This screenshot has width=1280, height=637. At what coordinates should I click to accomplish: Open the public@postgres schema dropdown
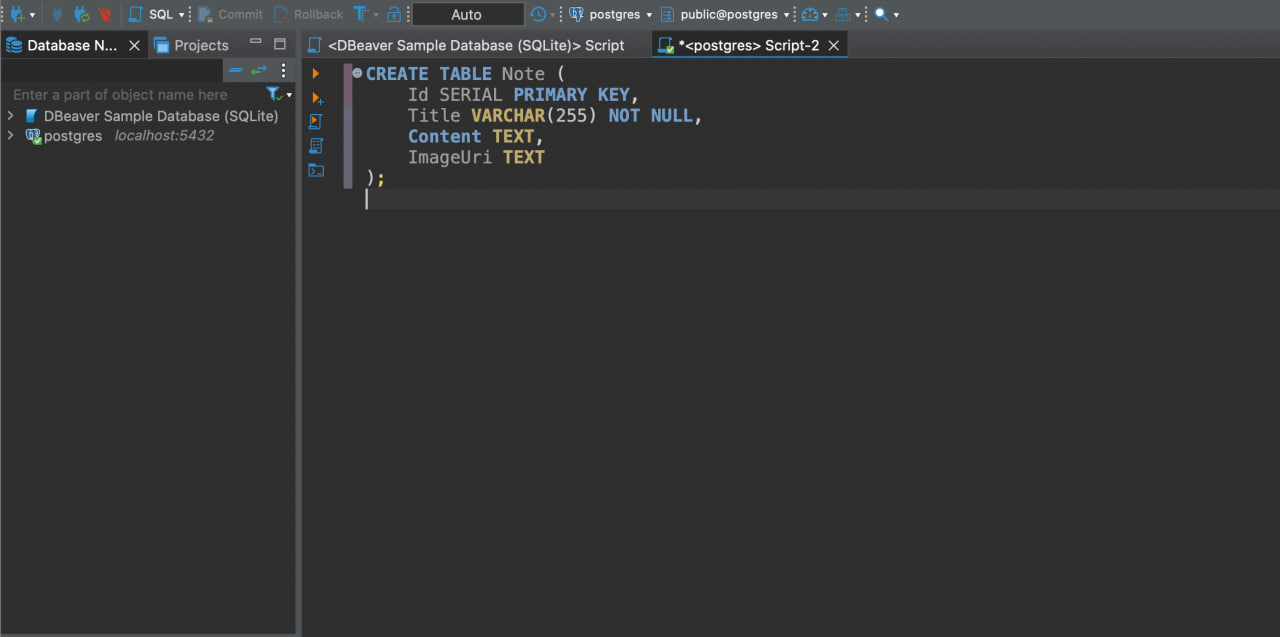(725, 15)
